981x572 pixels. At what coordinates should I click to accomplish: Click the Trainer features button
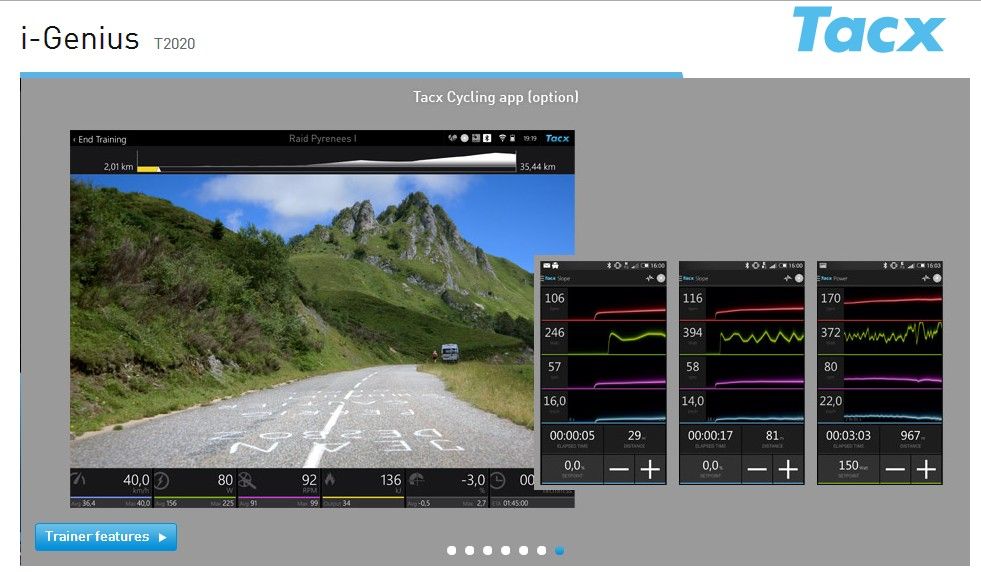tap(105, 537)
